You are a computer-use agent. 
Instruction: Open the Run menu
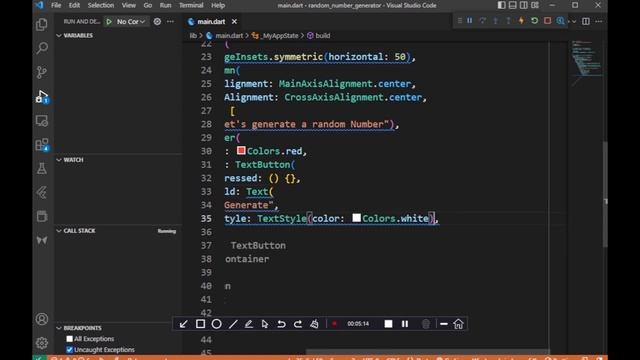165,5
